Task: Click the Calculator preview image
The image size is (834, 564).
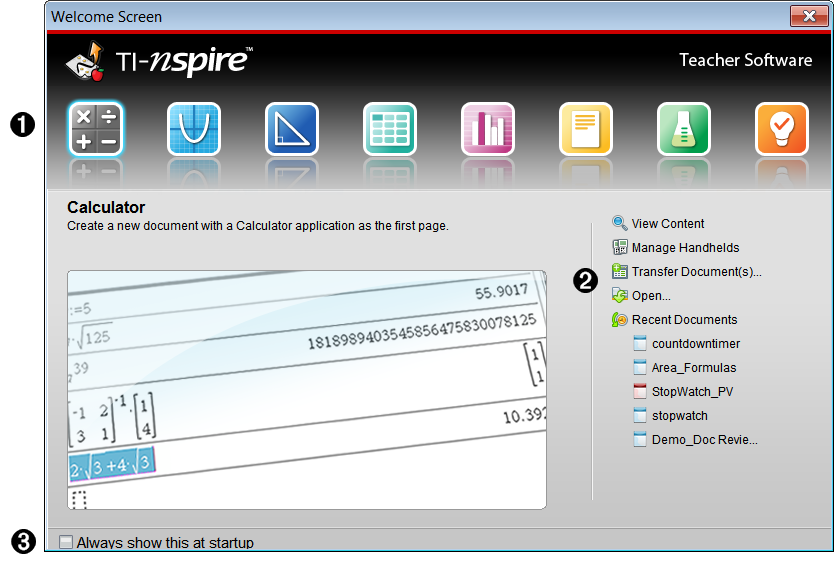Action: click(306, 389)
